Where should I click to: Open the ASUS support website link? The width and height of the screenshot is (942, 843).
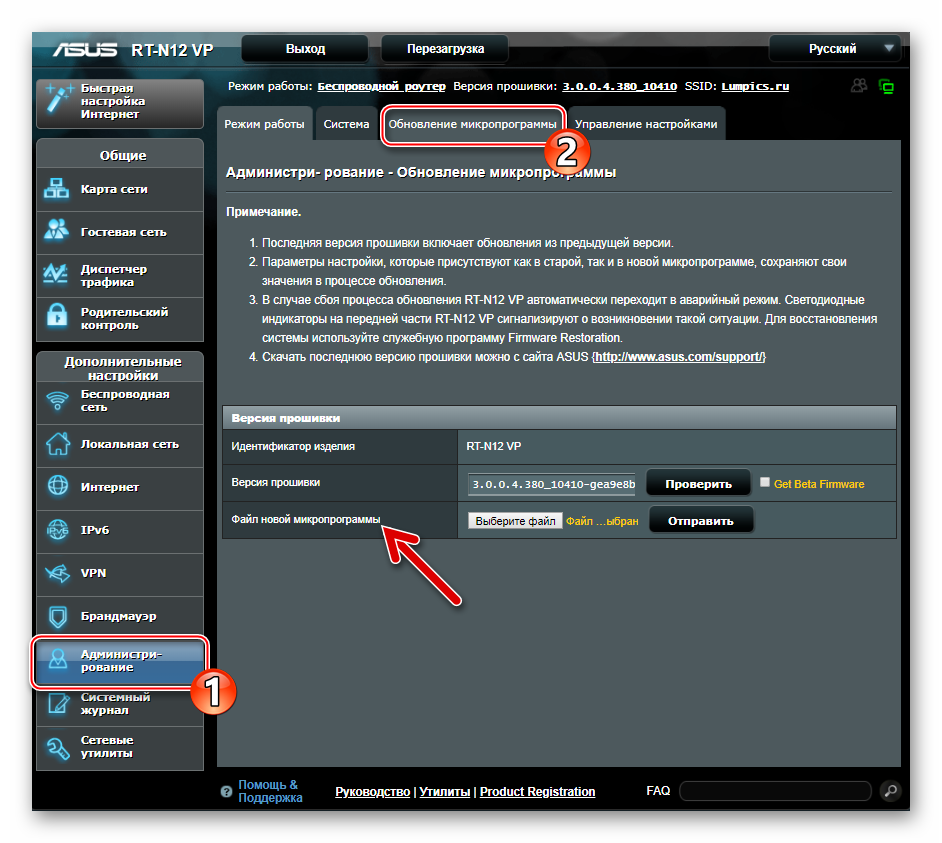679,357
